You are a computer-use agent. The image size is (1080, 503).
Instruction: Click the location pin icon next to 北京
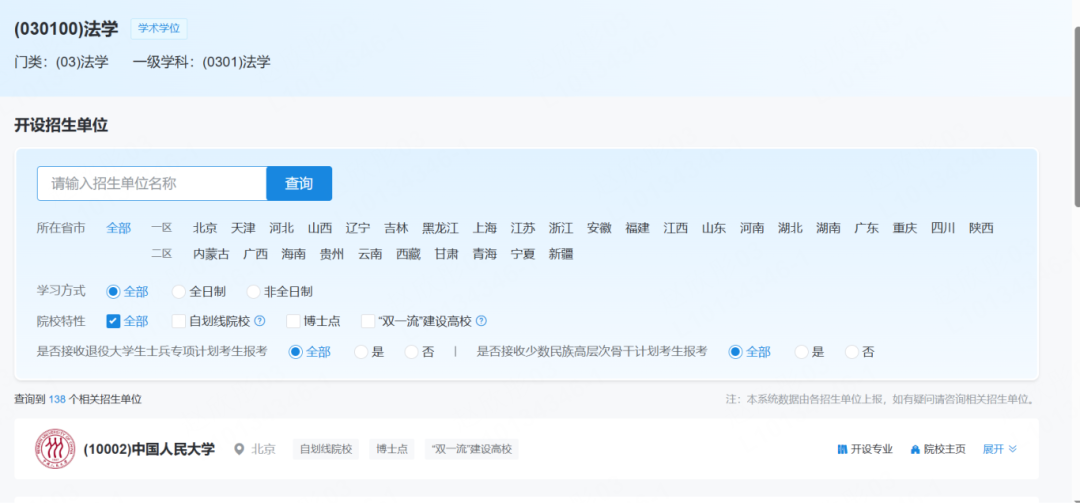point(239,449)
